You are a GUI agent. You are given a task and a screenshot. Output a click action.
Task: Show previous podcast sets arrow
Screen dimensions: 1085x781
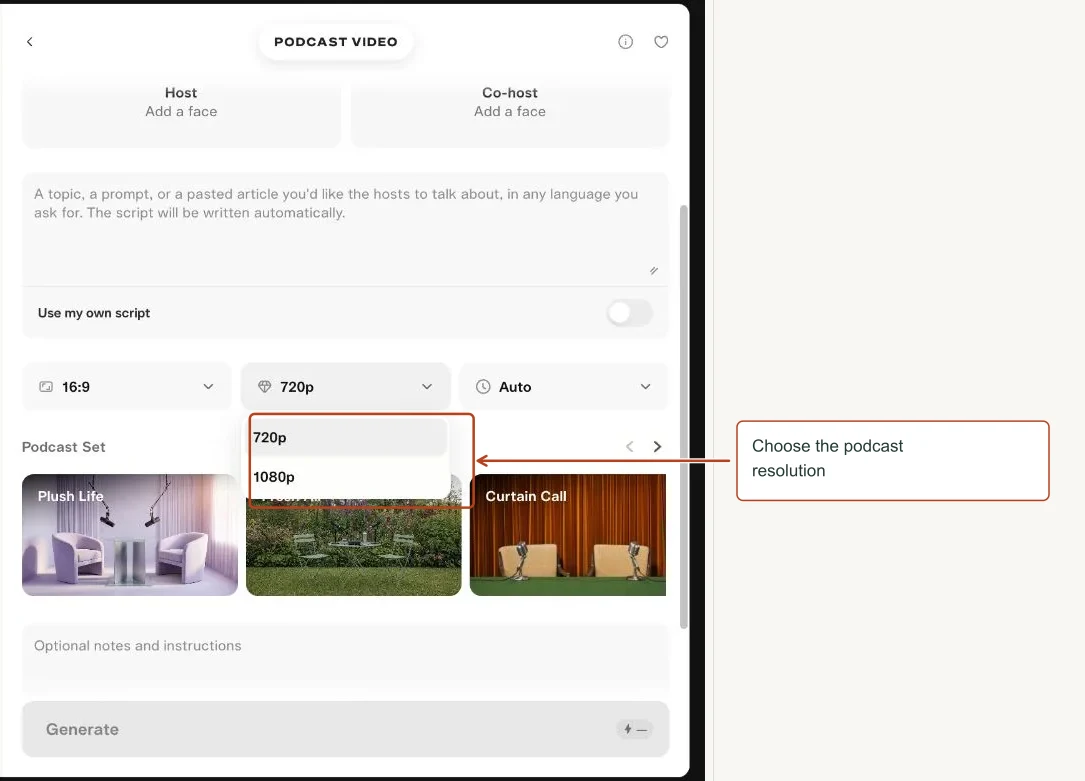(630, 447)
